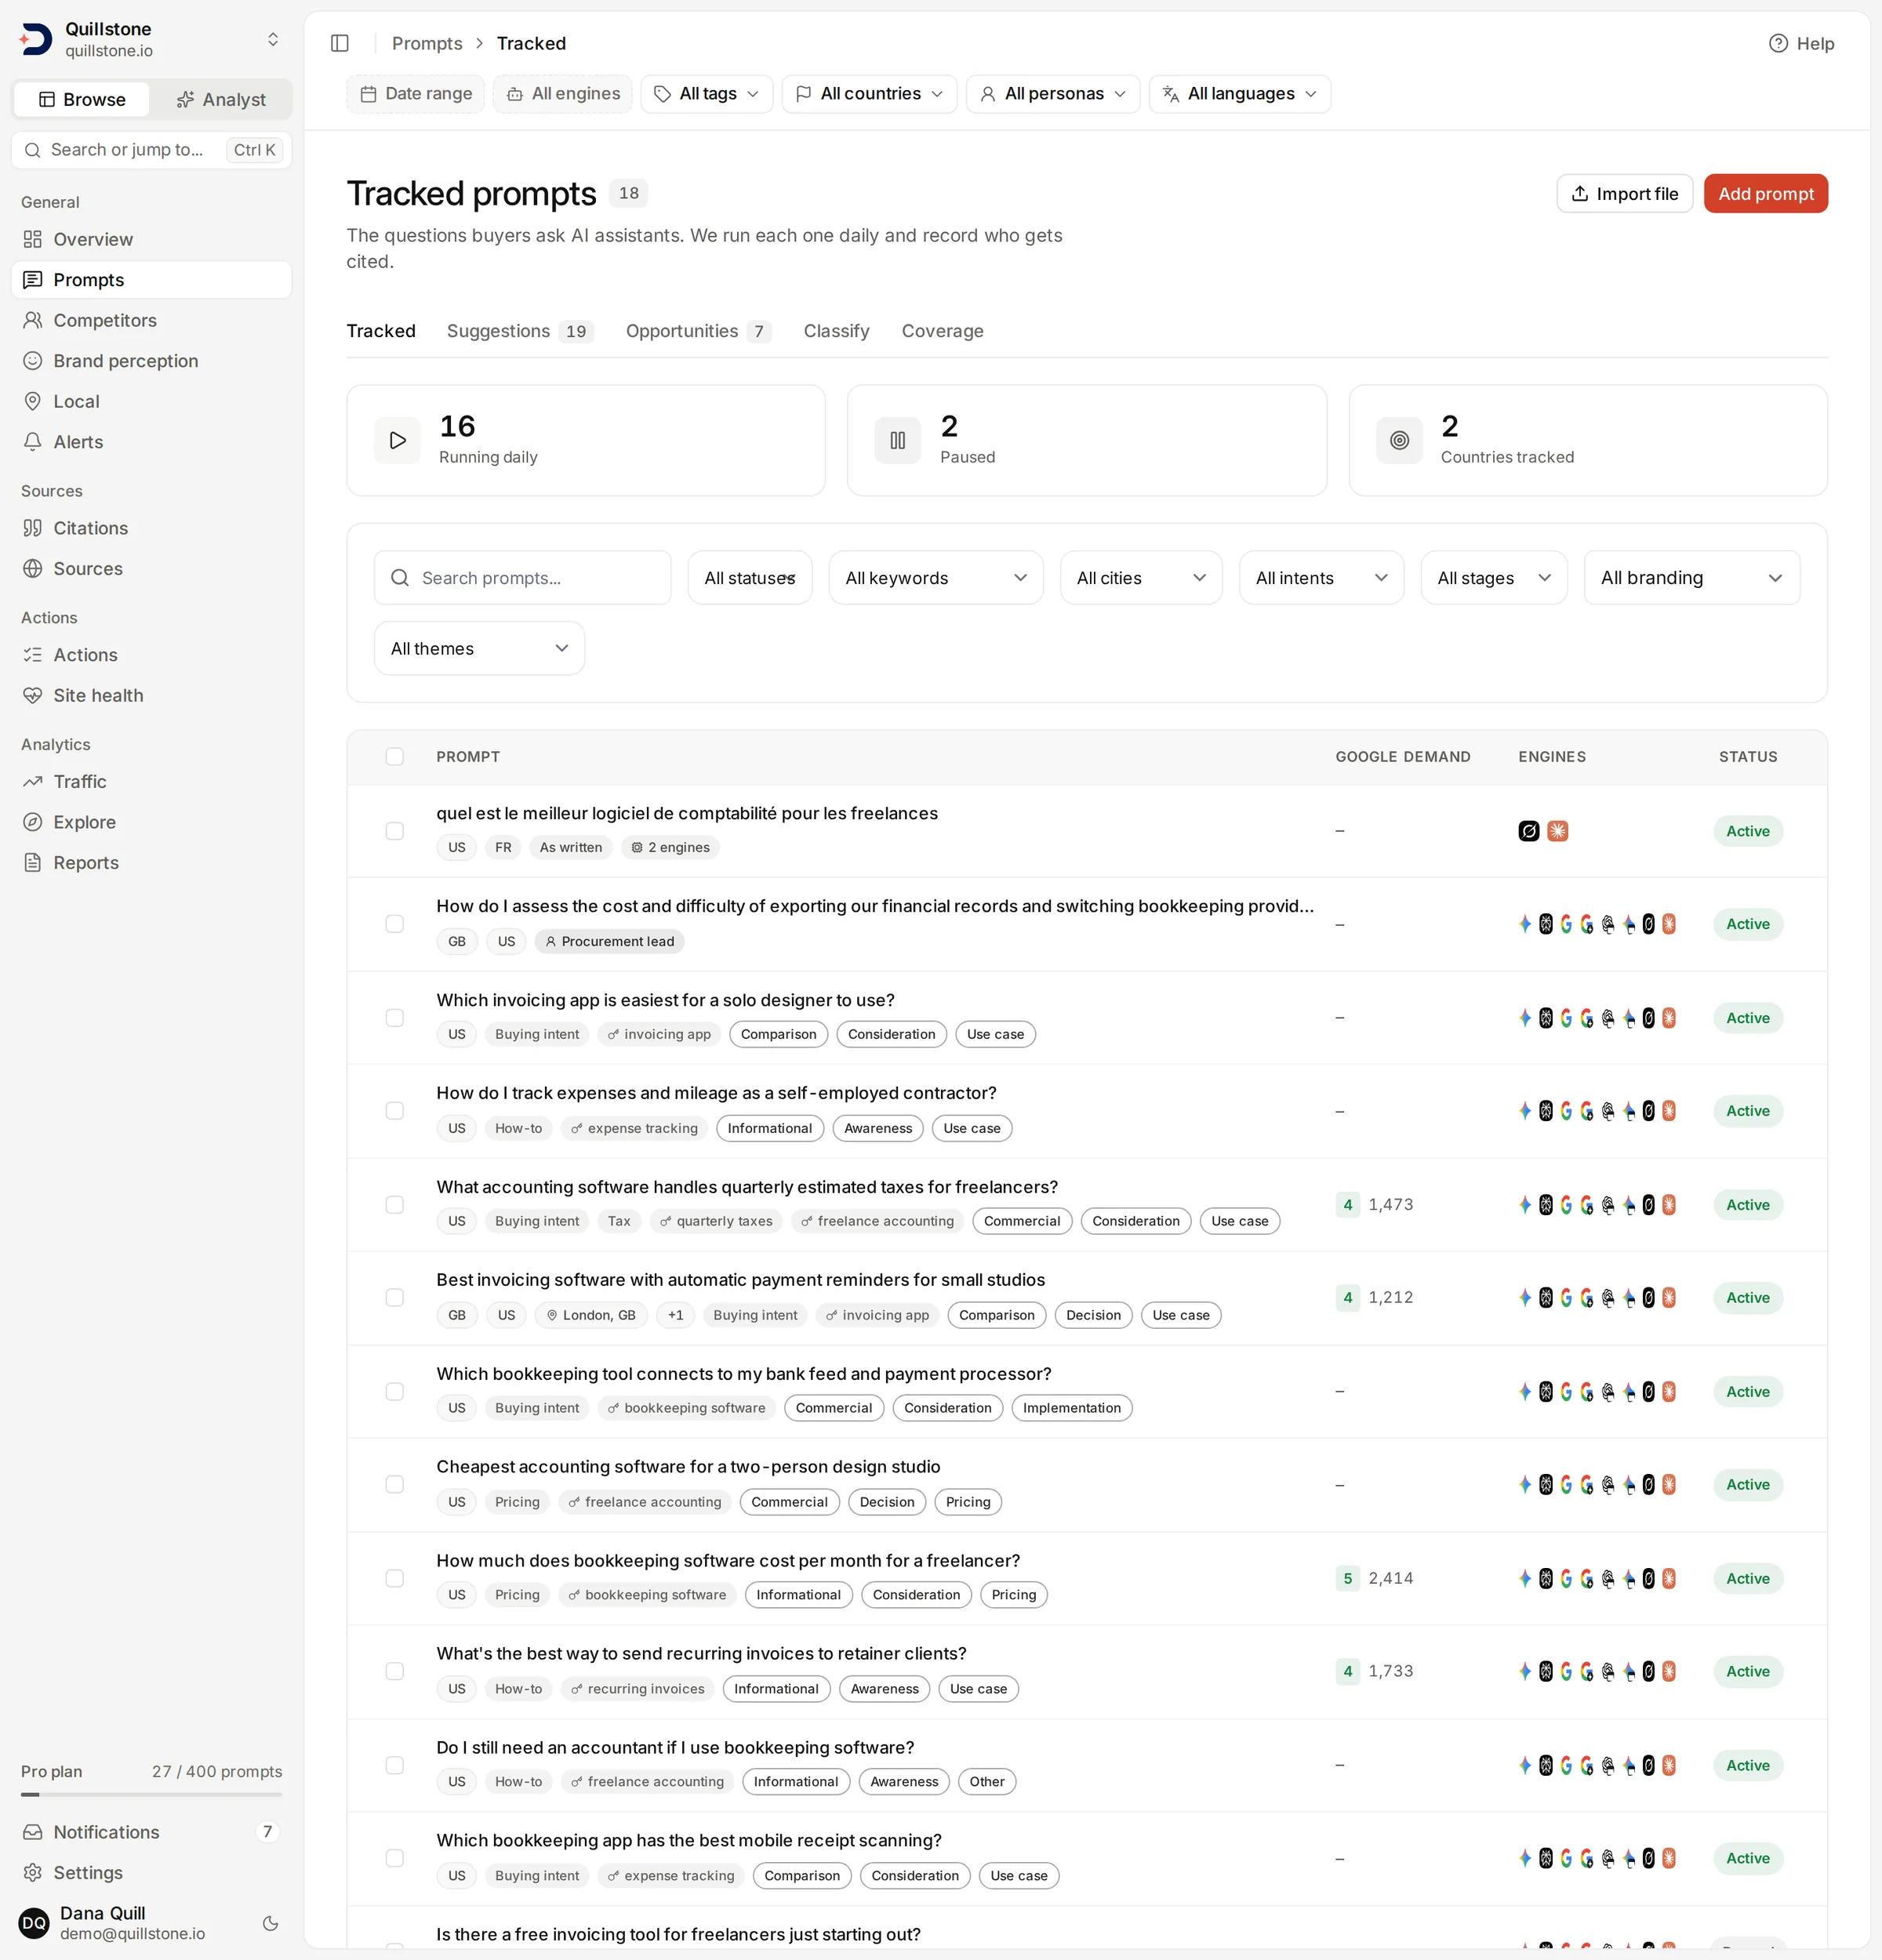Toggle dark mode moon icon
Image resolution: width=1882 pixels, height=1960 pixels.
point(270,1923)
